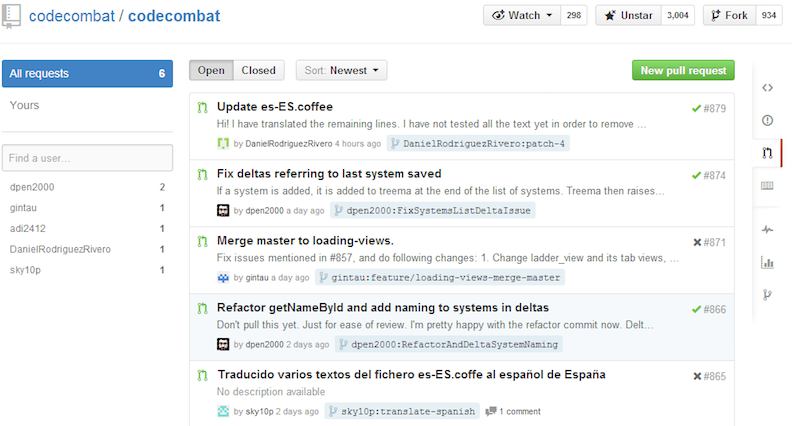
Task: Click the failed X status for #871
Action: [x=697, y=243]
